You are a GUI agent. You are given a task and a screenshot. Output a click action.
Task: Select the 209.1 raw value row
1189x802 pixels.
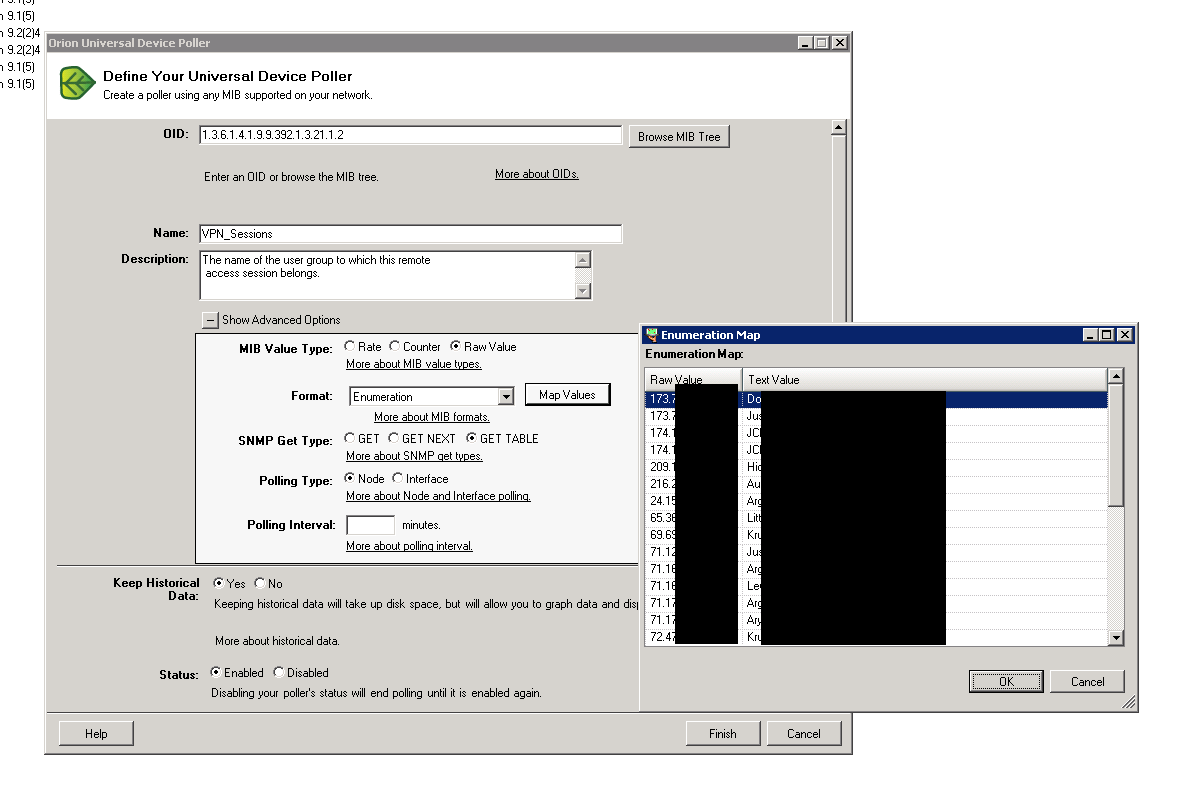click(x=876, y=467)
